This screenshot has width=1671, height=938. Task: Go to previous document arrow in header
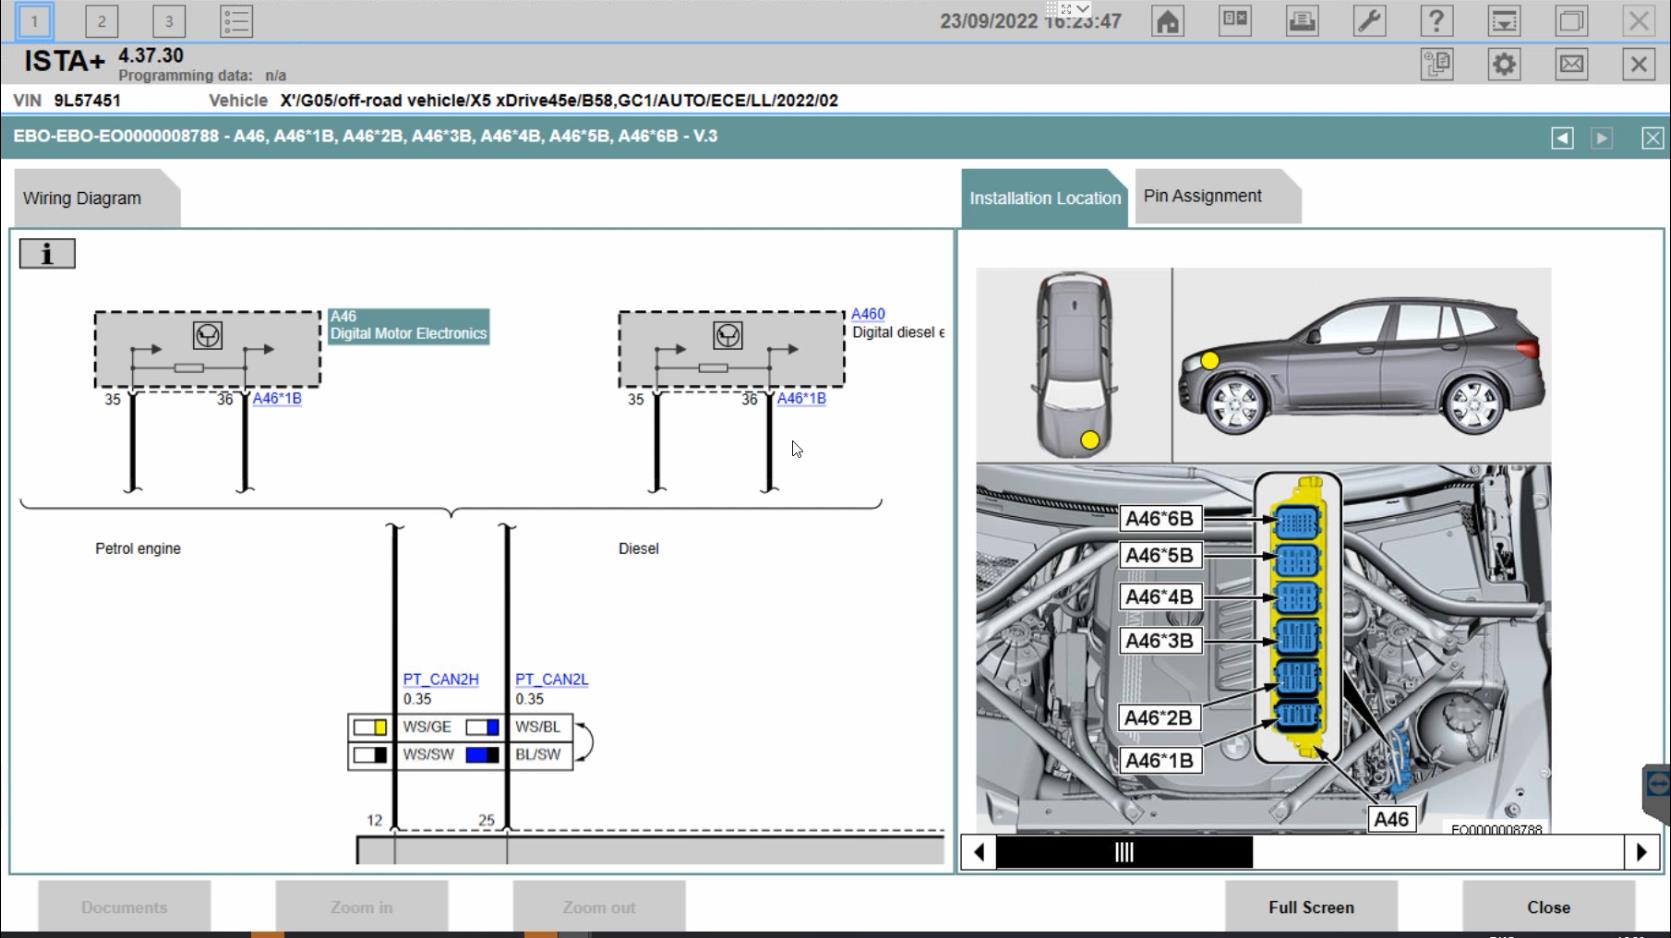tap(1562, 138)
